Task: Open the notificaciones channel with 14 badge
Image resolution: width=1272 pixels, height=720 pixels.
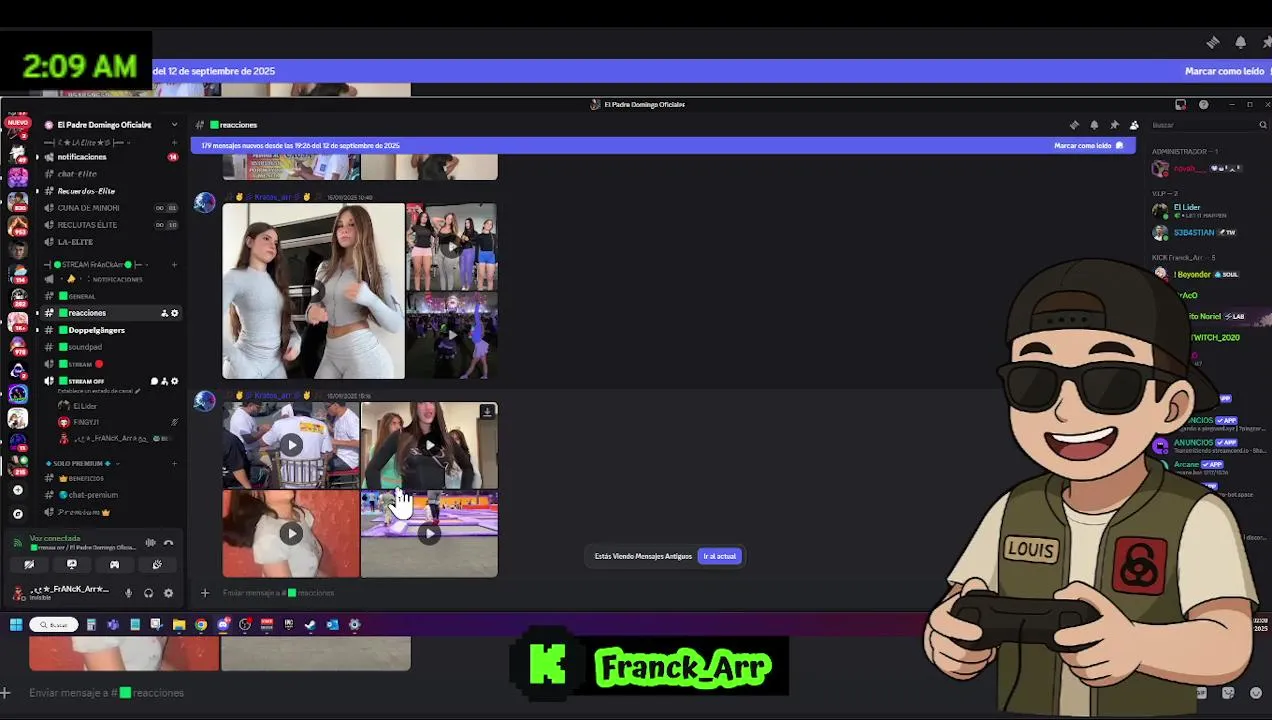Action: [110, 157]
